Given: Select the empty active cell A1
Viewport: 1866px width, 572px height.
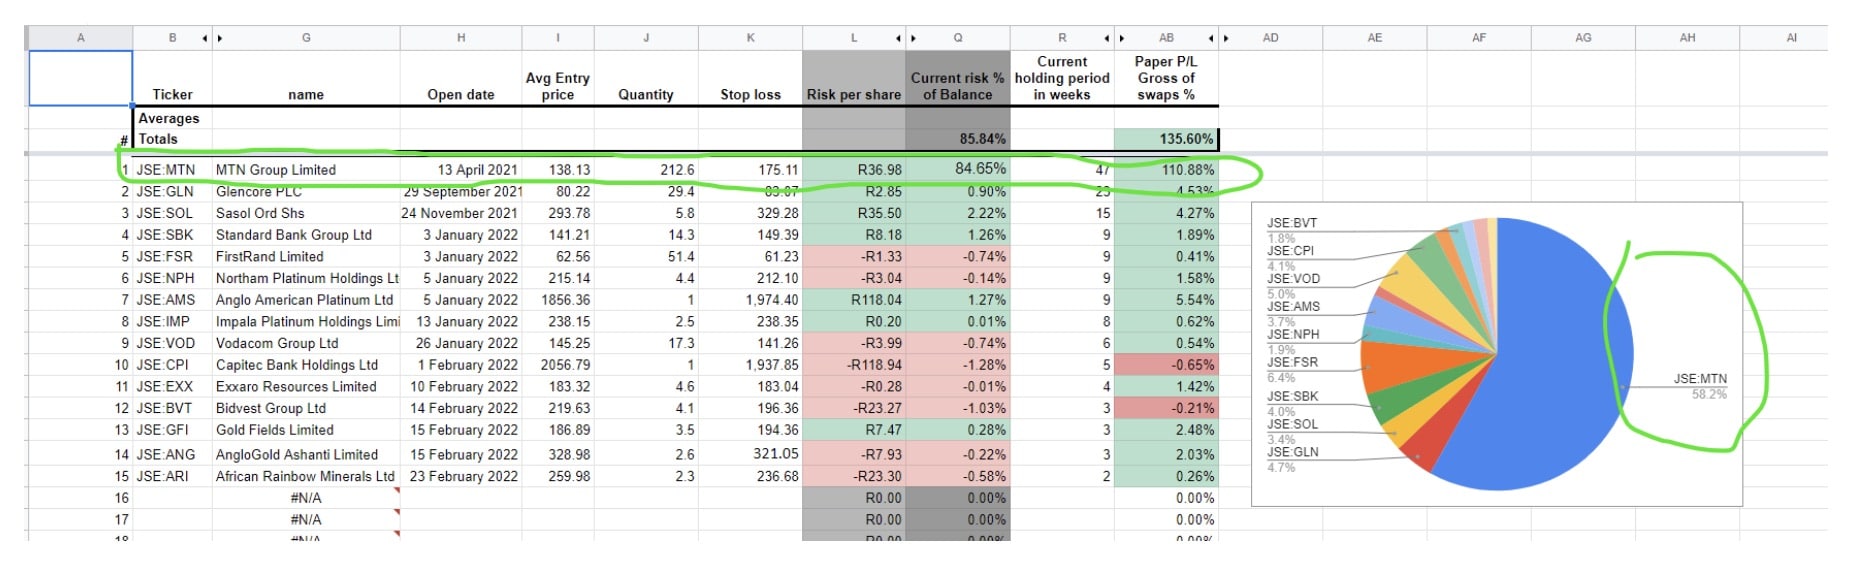Looking at the screenshot, I should coord(80,78).
